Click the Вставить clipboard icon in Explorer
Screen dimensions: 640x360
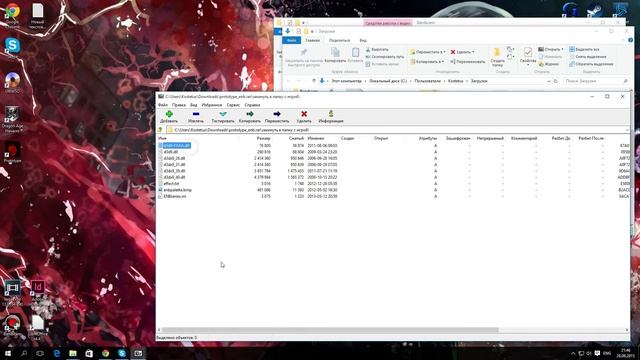tap(356, 52)
